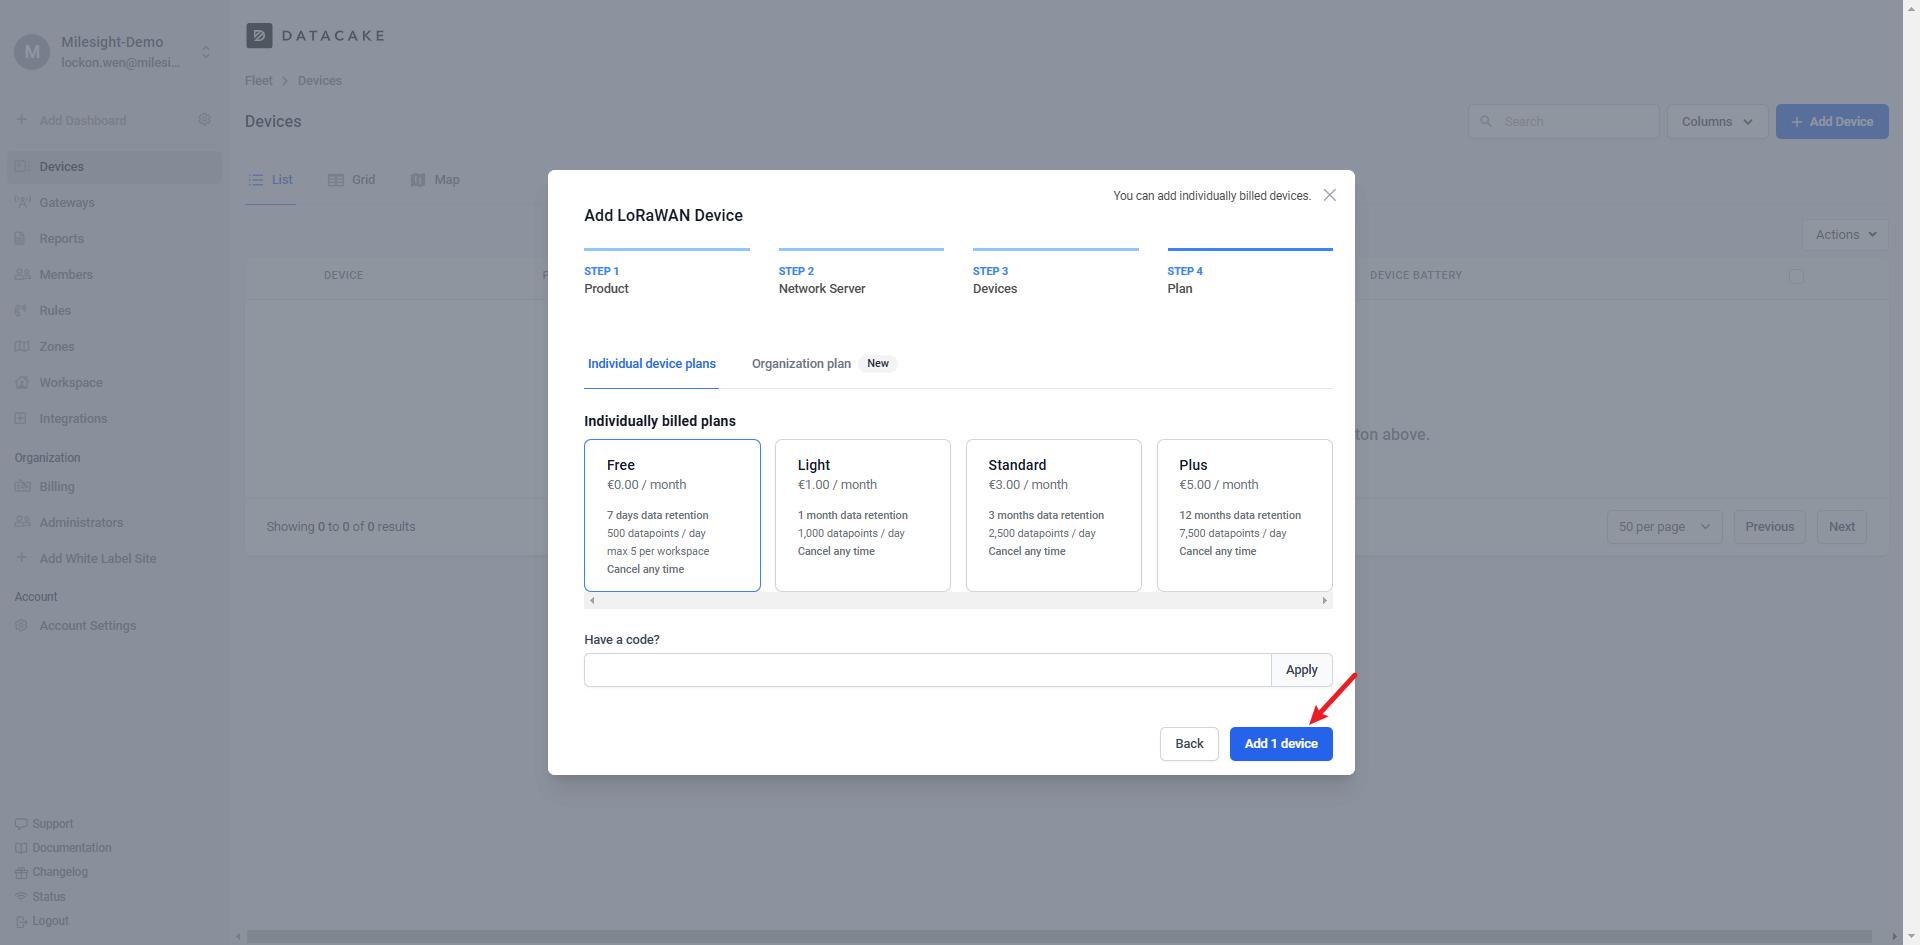Viewport: 1920px width, 945px height.
Task: Open Rules in the sidebar
Action: click(x=114, y=311)
